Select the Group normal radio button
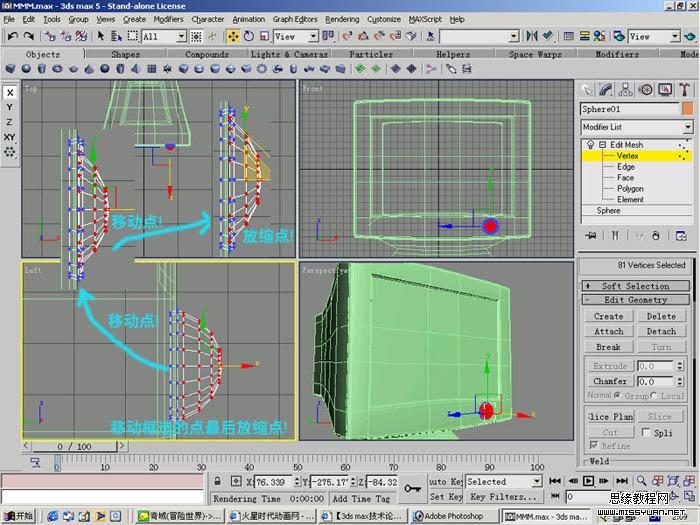Screen dimensions: 700x525 618,395
